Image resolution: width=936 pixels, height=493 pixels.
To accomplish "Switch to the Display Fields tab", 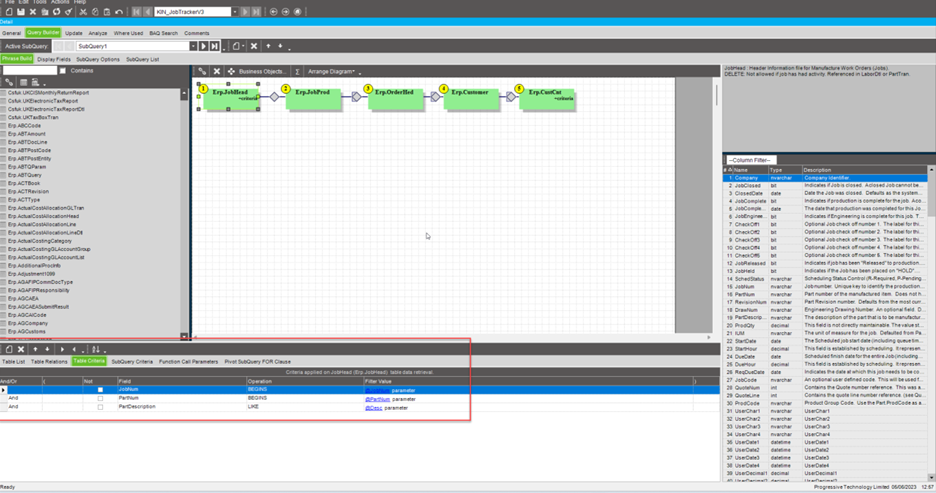I will tap(54, 59).
